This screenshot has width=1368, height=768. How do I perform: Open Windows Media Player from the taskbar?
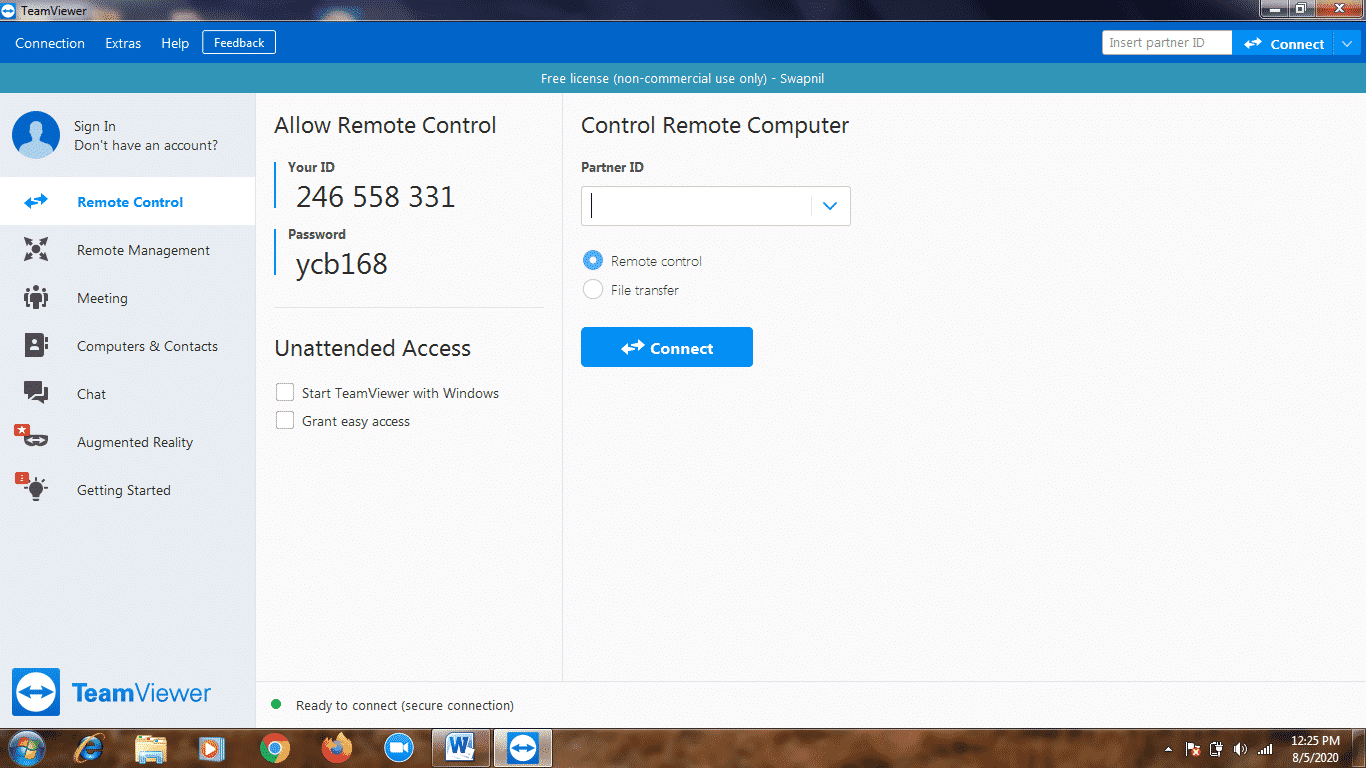click(x=211, y=748)
